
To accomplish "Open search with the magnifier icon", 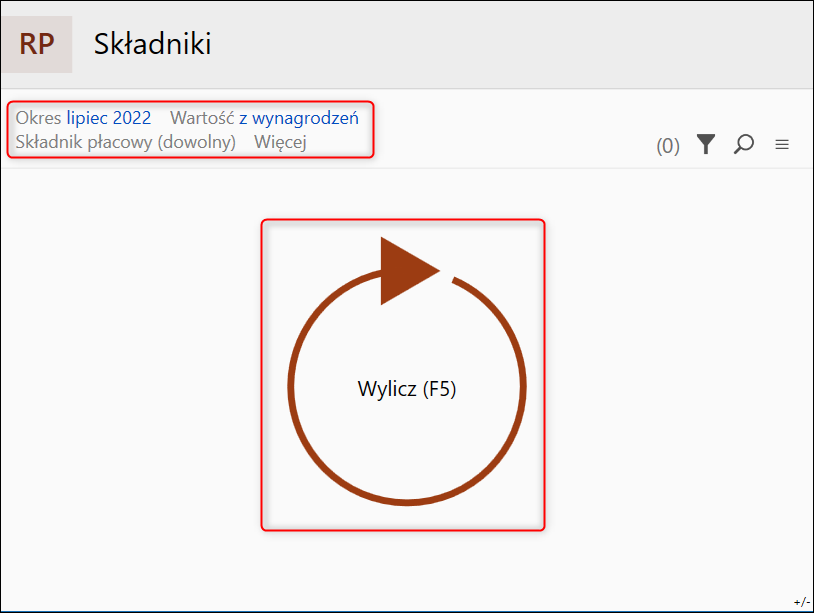I will 744,144.
